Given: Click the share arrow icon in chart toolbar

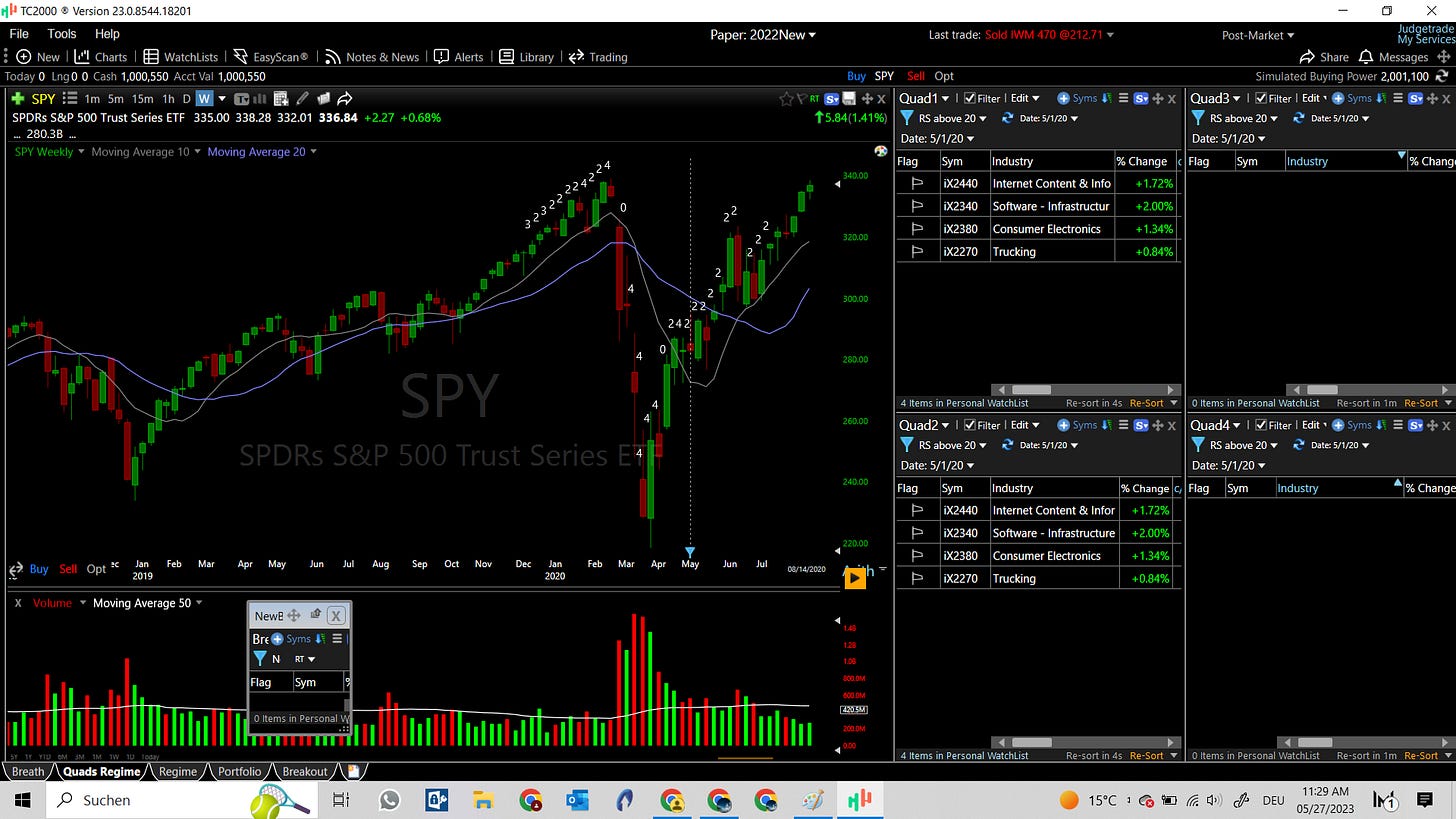Looking at the screenshot, I should pos(344,99).
